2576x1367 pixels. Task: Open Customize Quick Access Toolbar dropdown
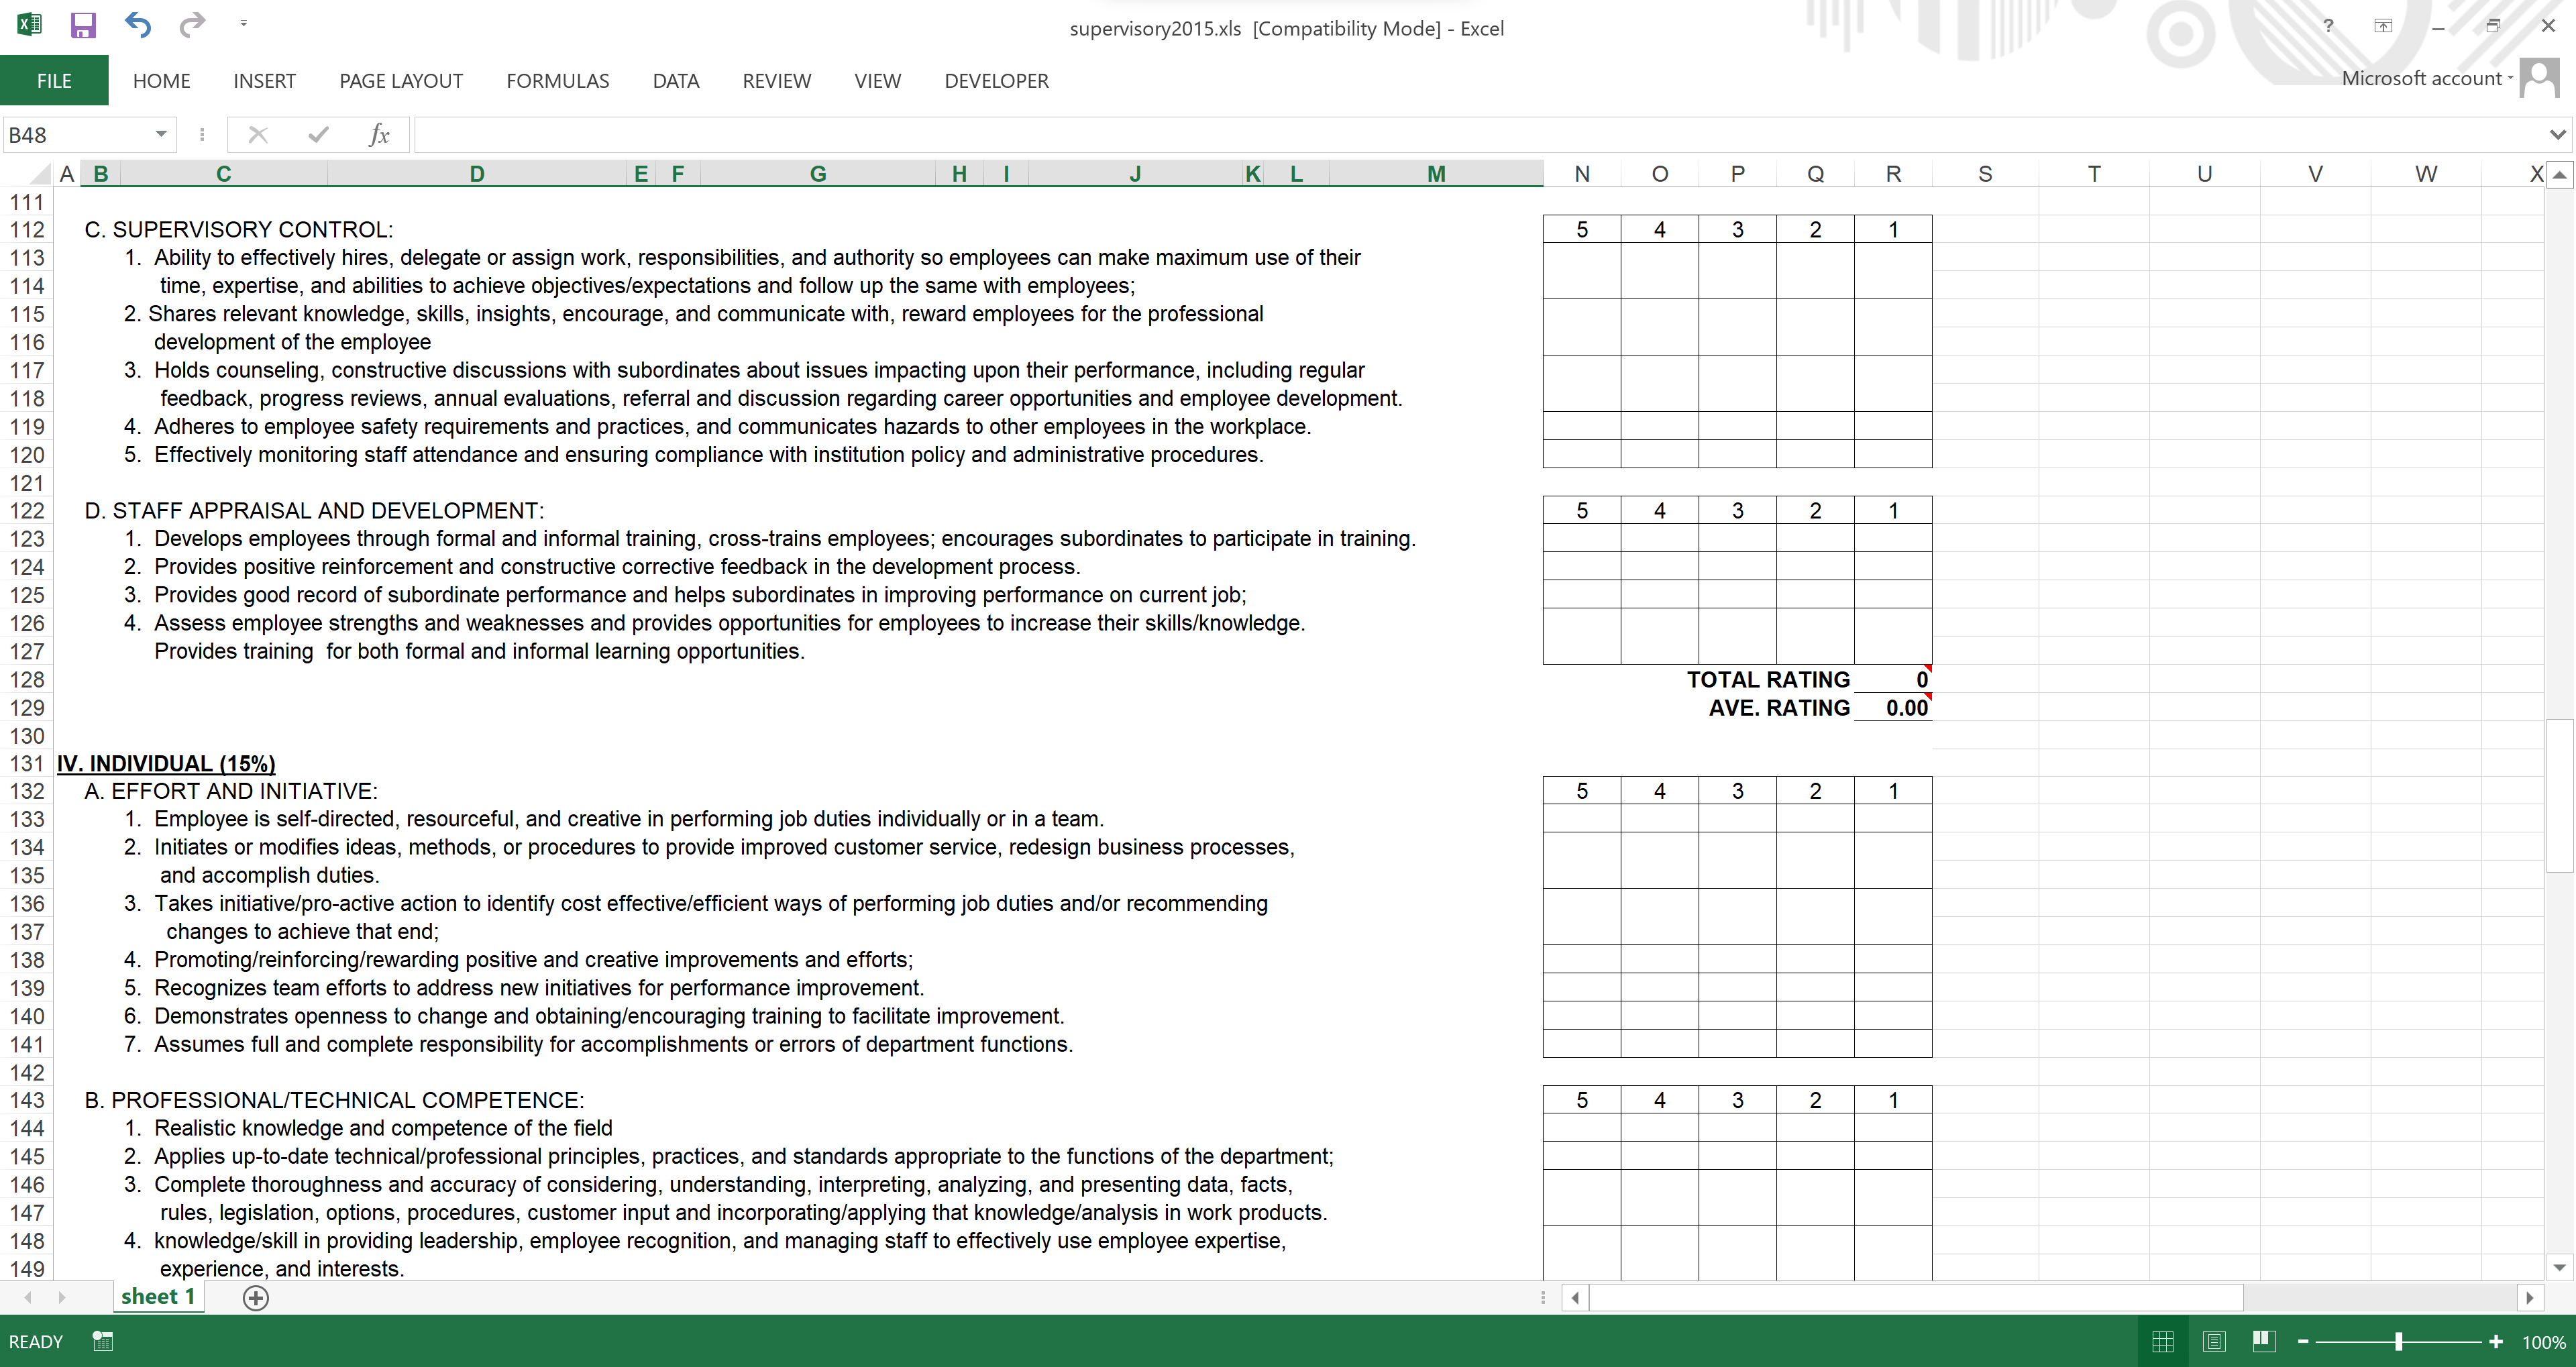(x=243, y=24)
